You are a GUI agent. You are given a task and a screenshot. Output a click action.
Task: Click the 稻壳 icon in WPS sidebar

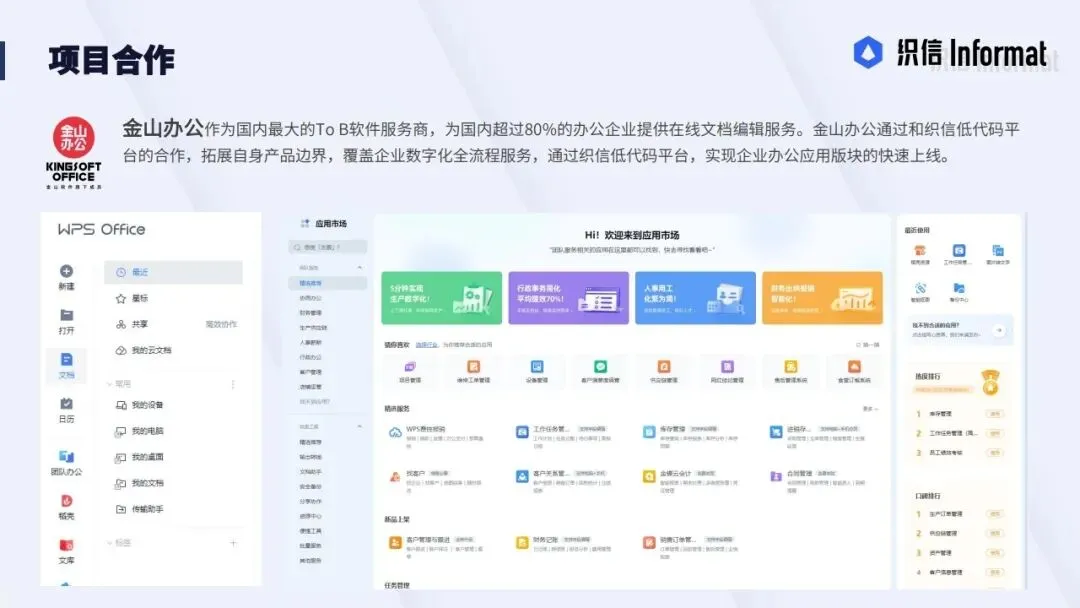point(66,501)
